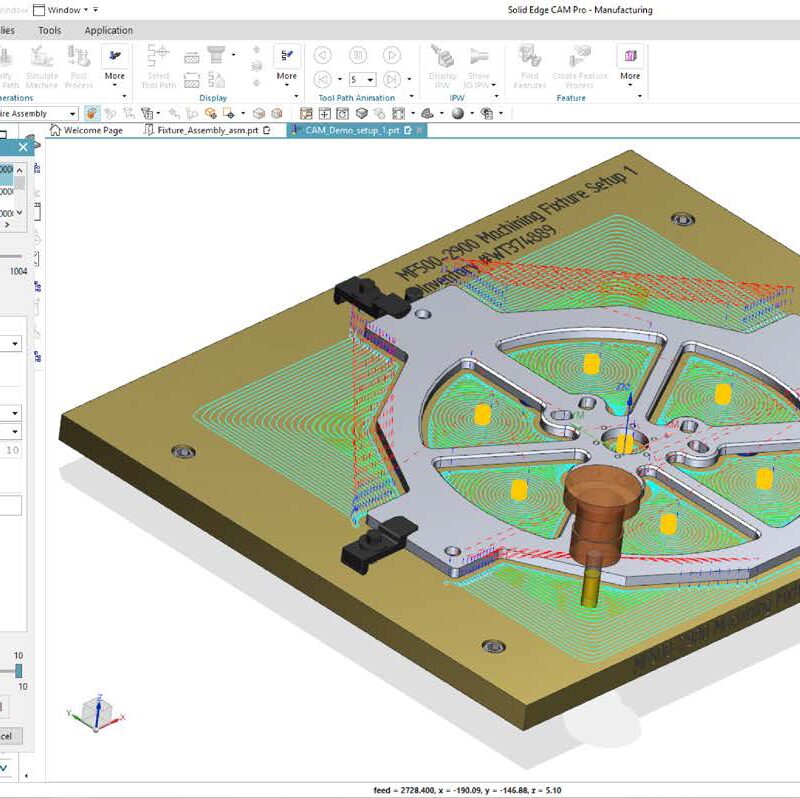Close the CAM_Demo_setup_1.prt tab

pyautogui.click(x=419, y=131)
